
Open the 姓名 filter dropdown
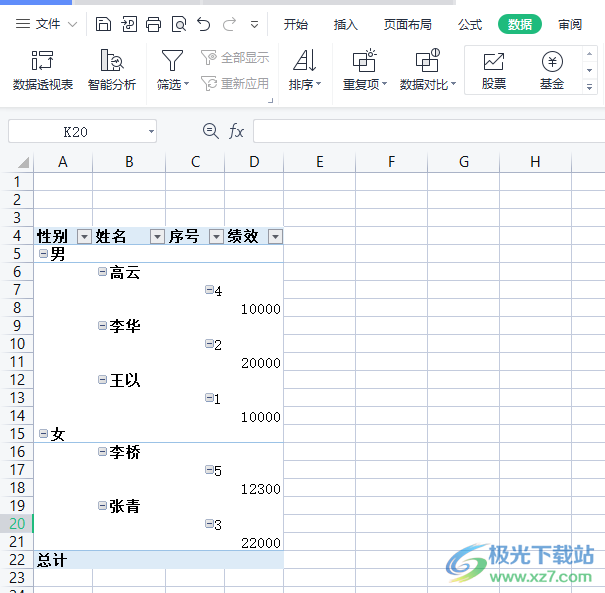(157, 236)
